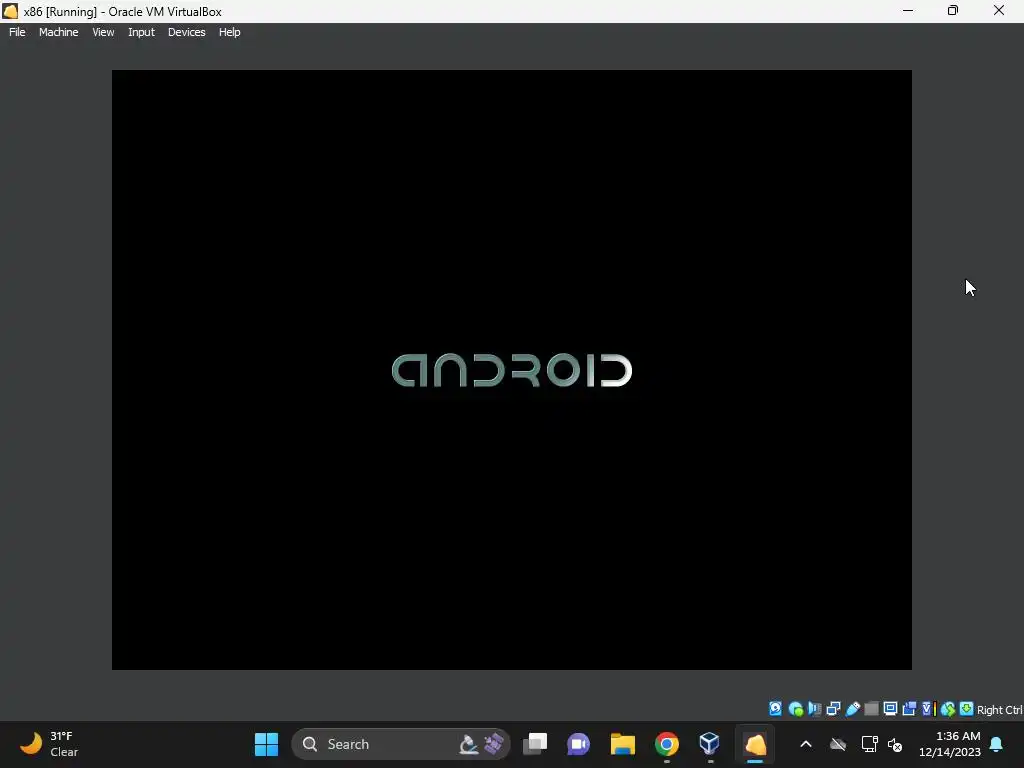Restore down the VirtualBox window

[x=953, y=11]
